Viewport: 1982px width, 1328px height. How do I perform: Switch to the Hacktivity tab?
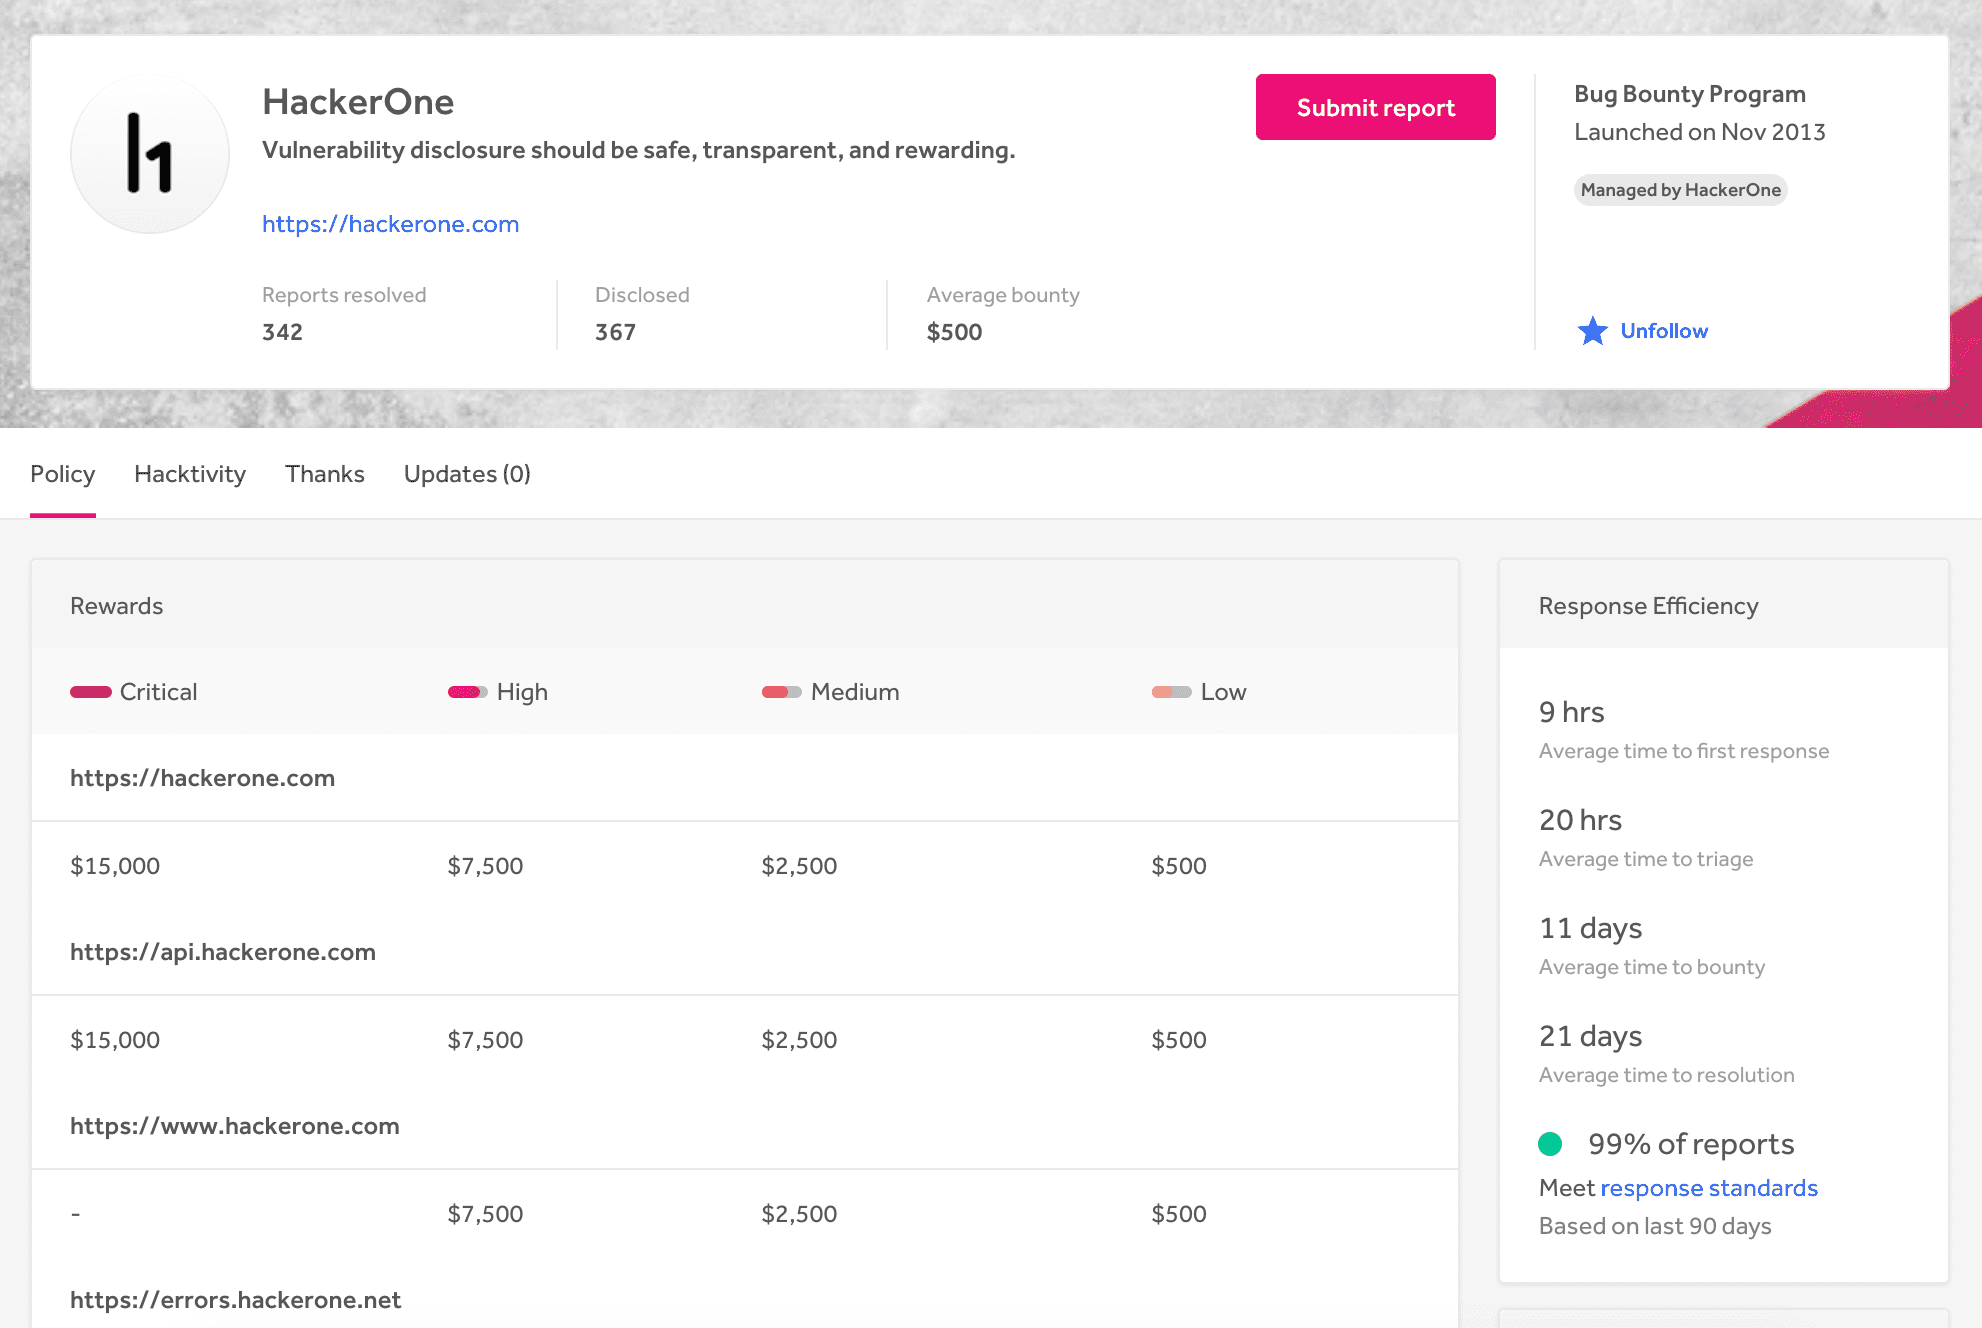tap(190, 474)
